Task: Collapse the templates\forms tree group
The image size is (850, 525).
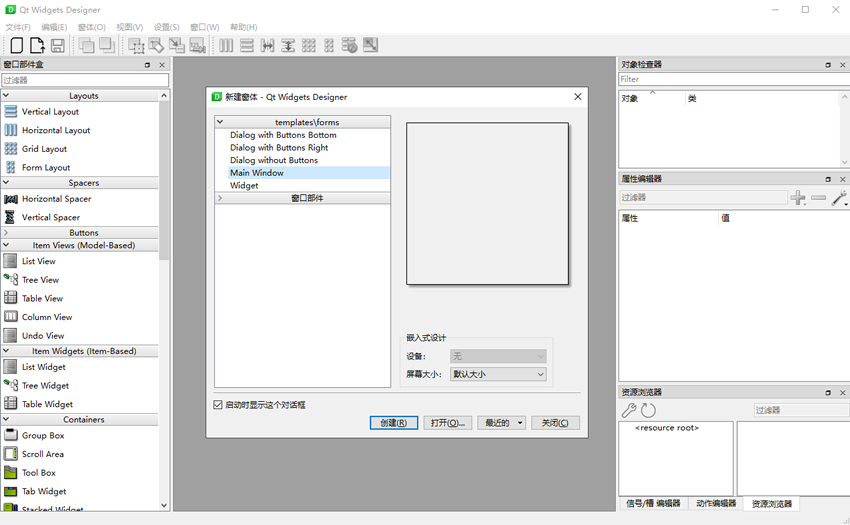Action: (x=220, y=122)
